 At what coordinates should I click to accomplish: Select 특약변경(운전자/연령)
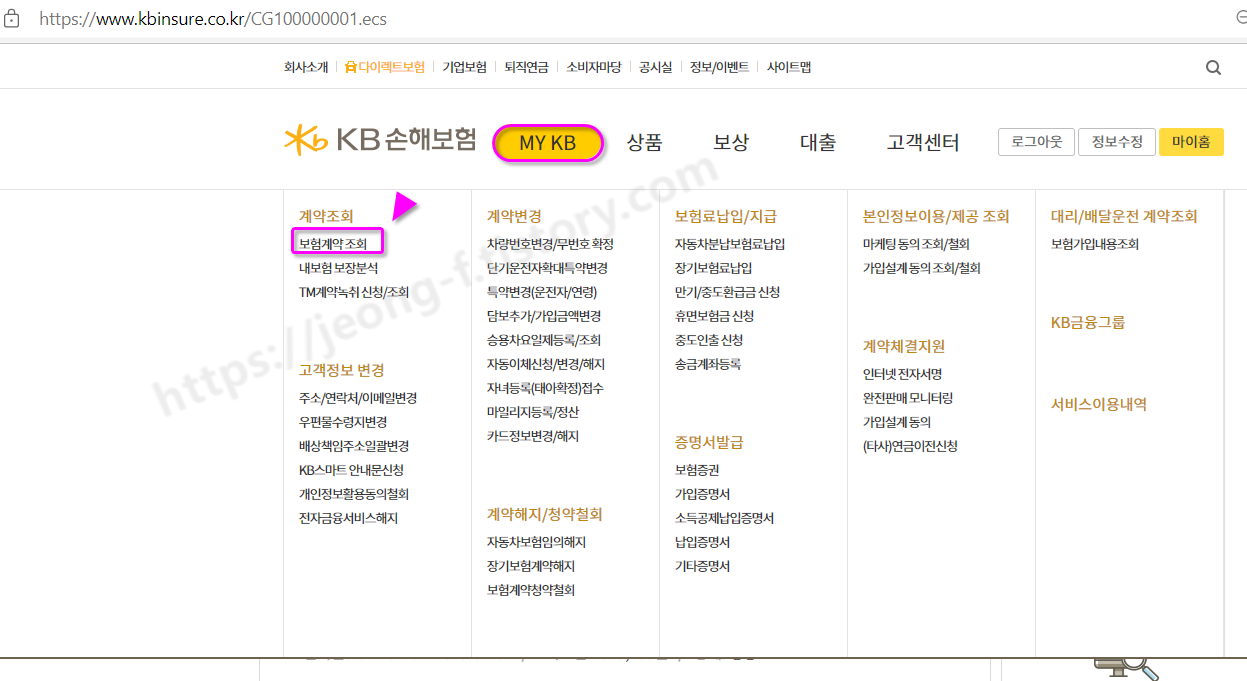pyautogui.click(x=541, y=292)
